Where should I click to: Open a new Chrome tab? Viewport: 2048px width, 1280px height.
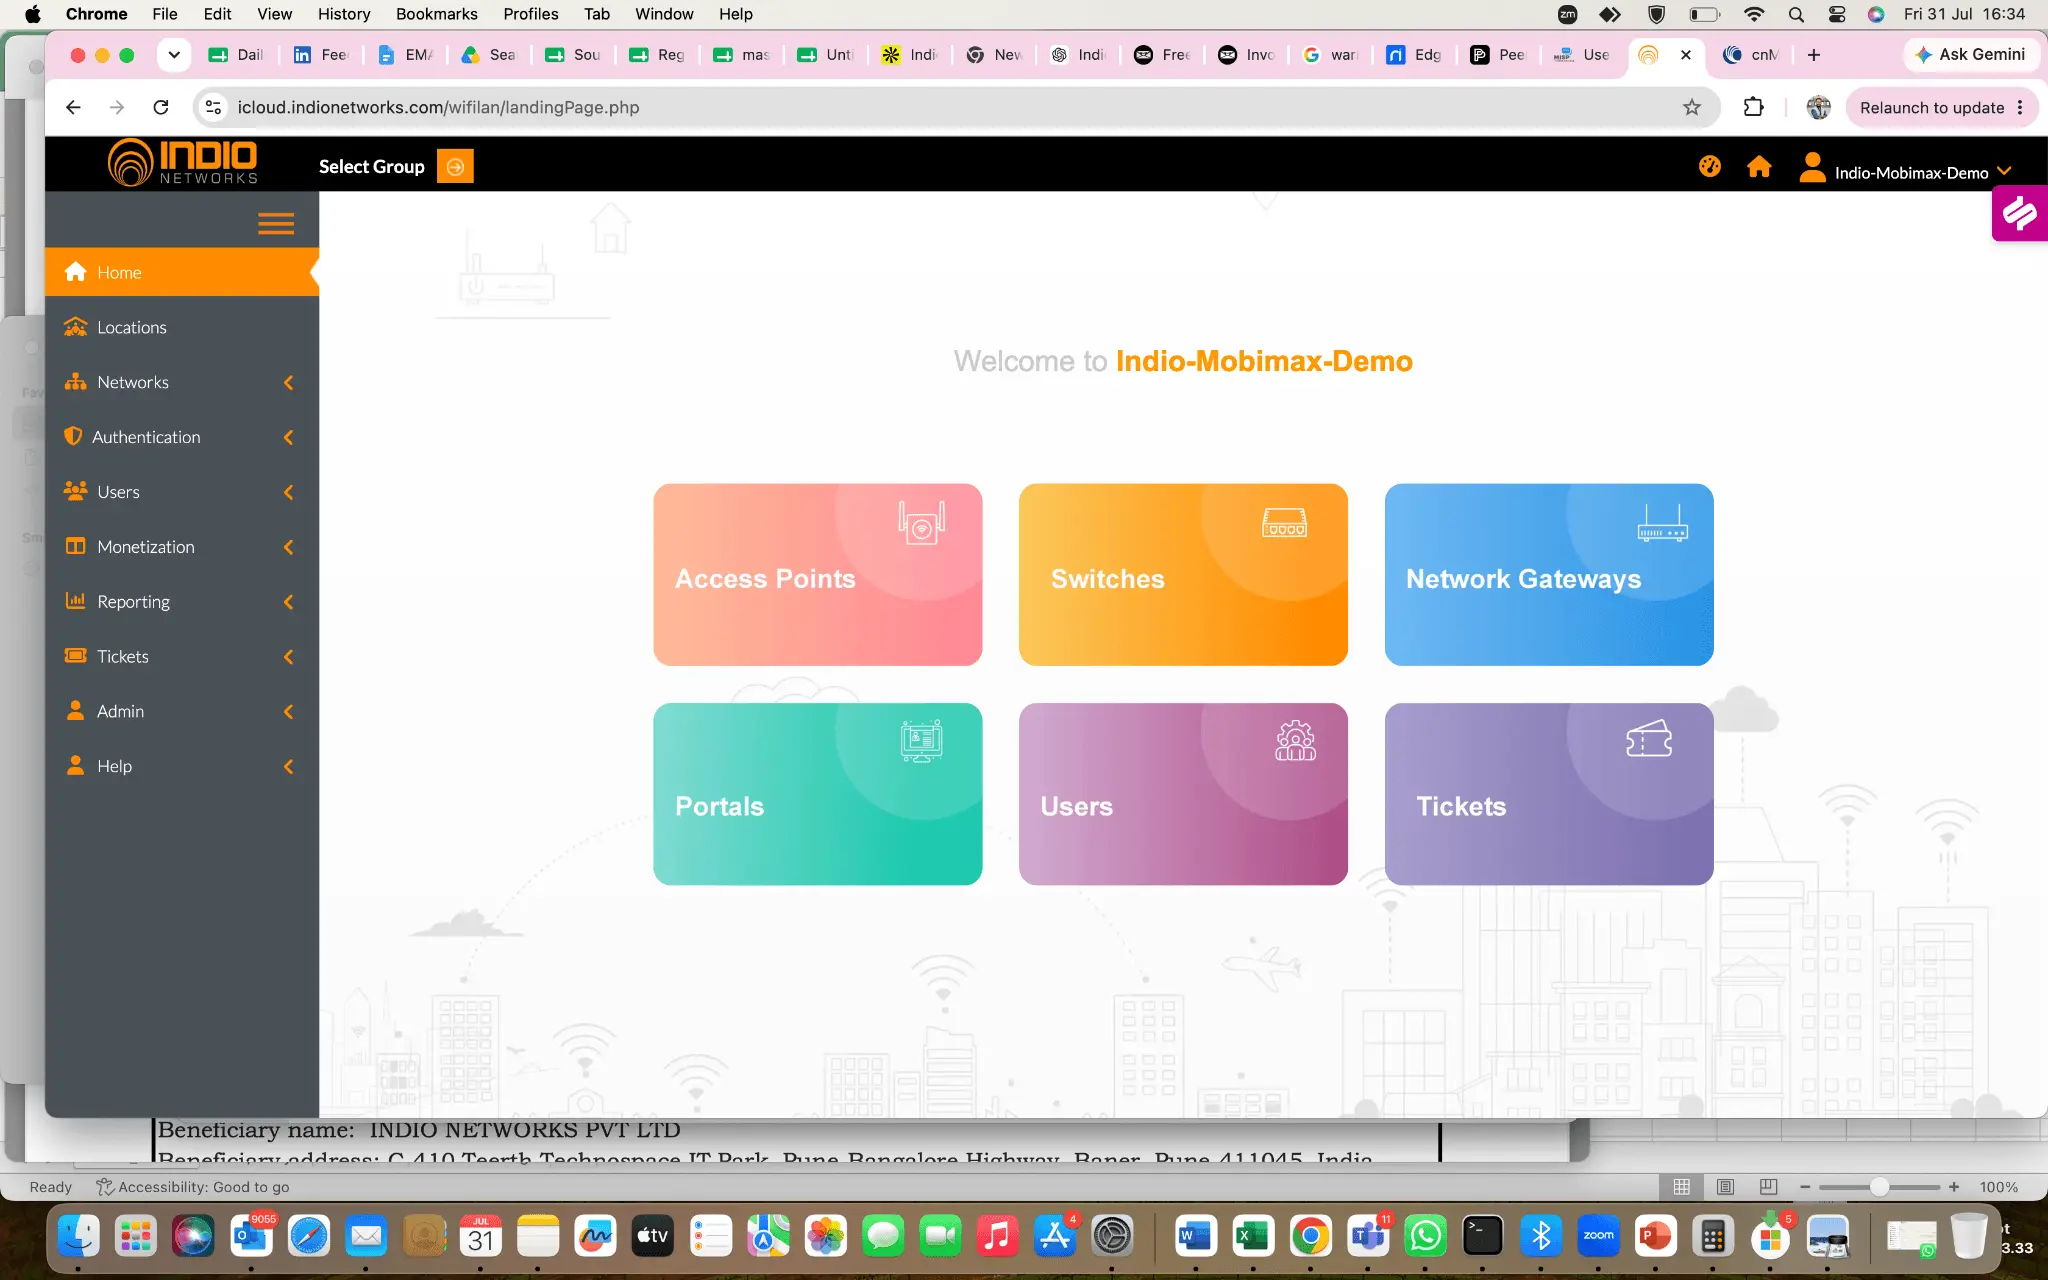[1814, 55]
